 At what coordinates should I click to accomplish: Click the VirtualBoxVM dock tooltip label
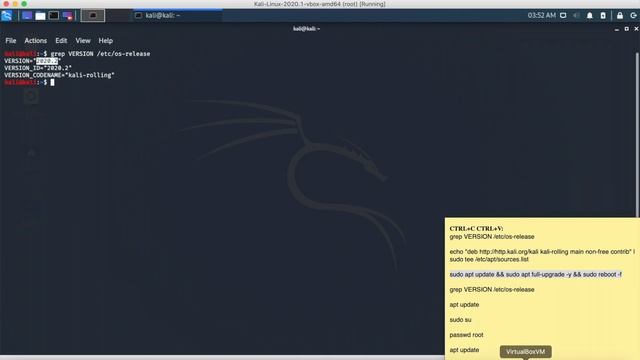point(525,352)
